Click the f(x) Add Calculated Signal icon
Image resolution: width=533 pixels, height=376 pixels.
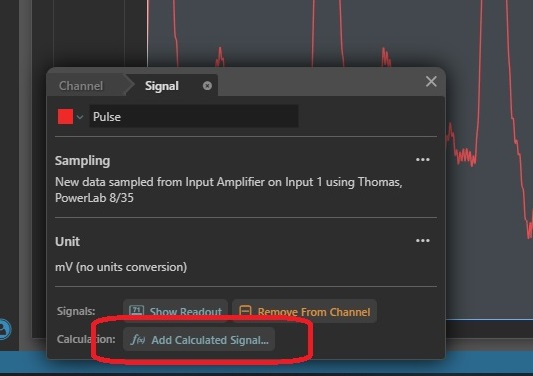pyautogui.click(x=138, y=340)
